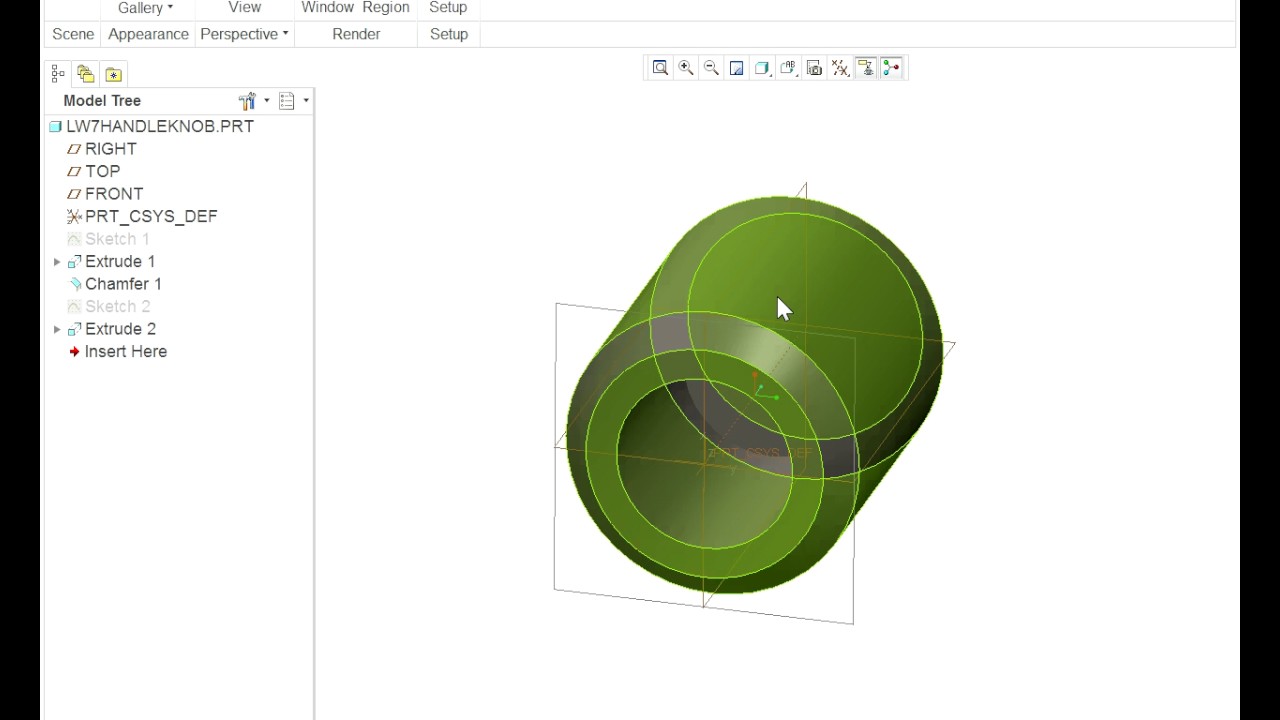Toggle the Spin Center display icon
Image resolution: width=1280 pixels, height=720 pixels.
[x=892, y=68]
